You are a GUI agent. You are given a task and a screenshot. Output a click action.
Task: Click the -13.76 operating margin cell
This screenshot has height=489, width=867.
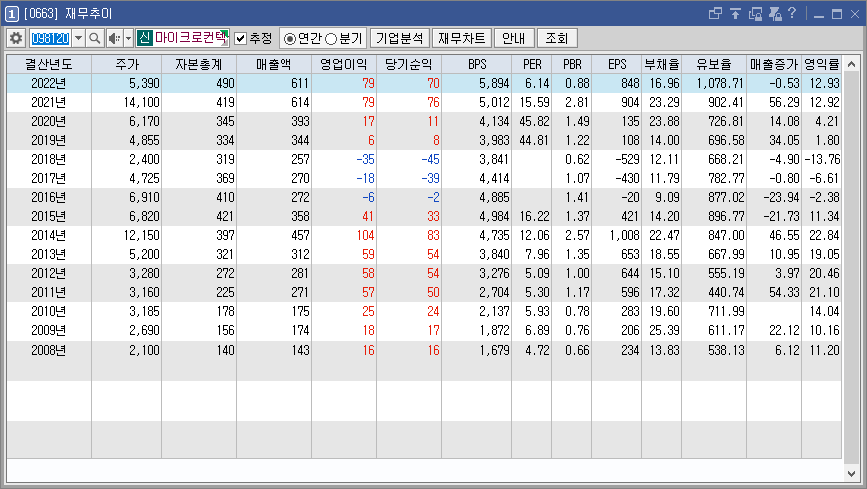tap(822, 159)
